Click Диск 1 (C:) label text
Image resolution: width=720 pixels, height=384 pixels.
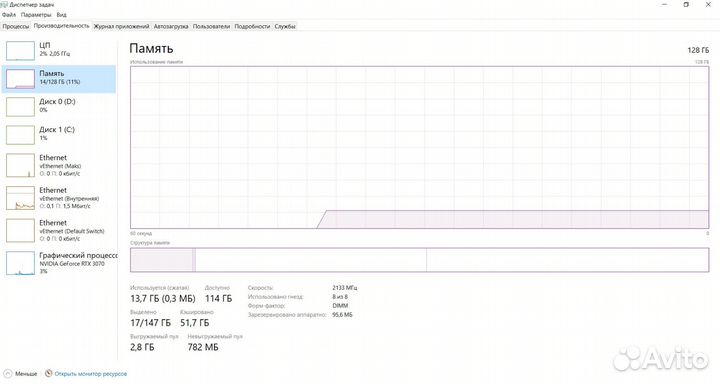tap(57, 130)
